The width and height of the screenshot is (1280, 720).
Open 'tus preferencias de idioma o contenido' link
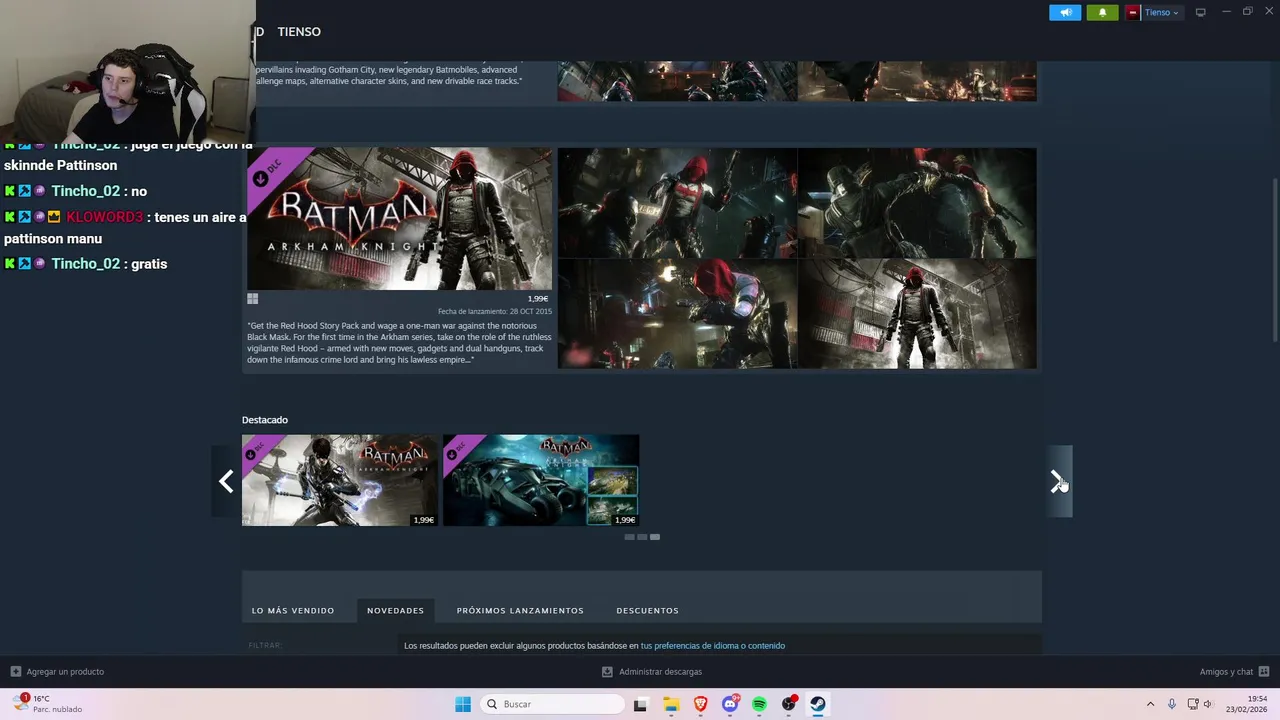pyautogui.click(x=713, y=646)
